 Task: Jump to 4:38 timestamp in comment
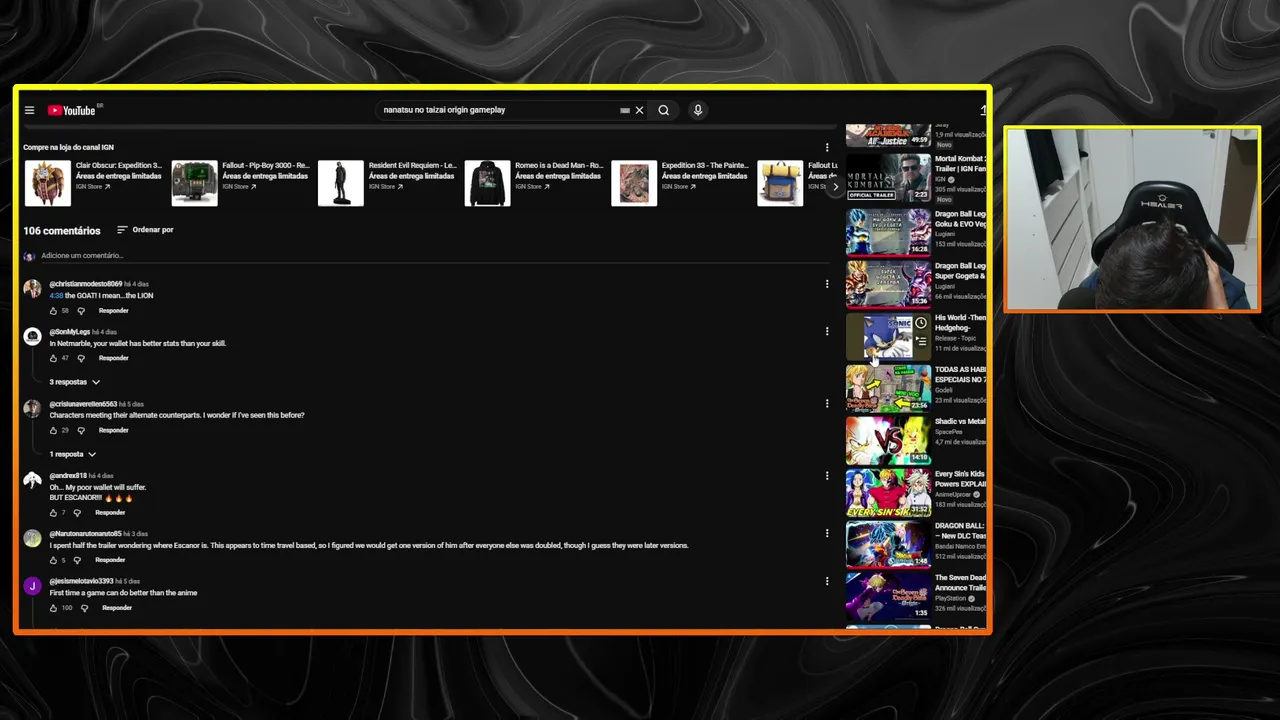click(56, 296)
